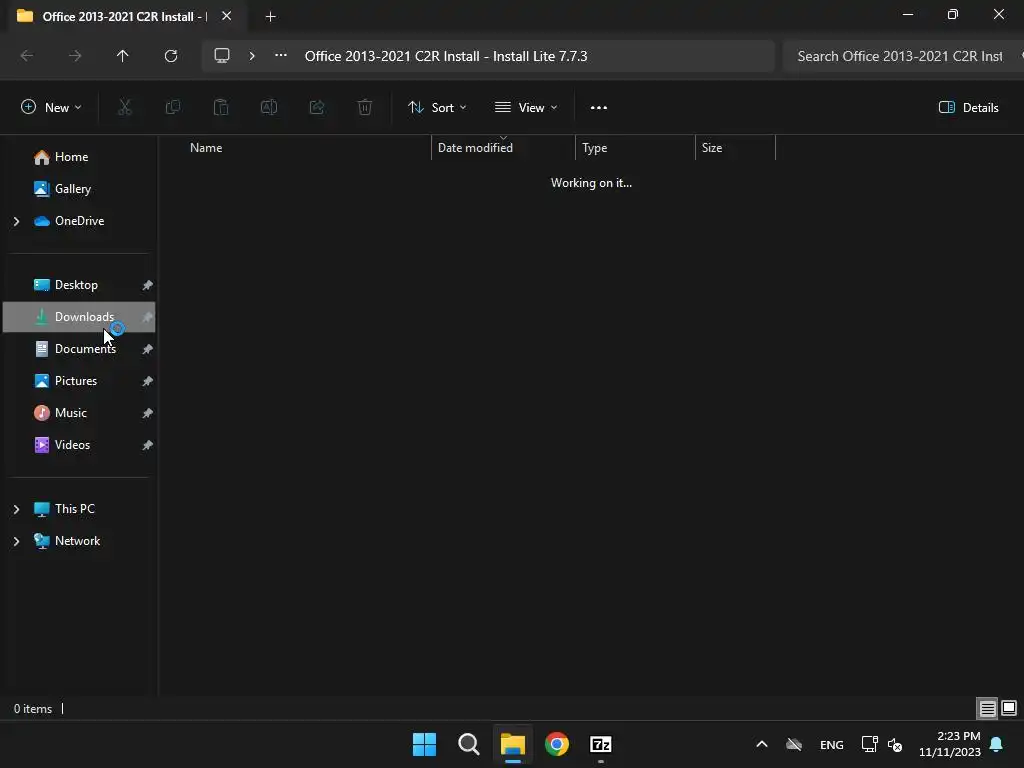Click the ENG language indicator
Screen dimensions: 1024x768
click(831, 744)
